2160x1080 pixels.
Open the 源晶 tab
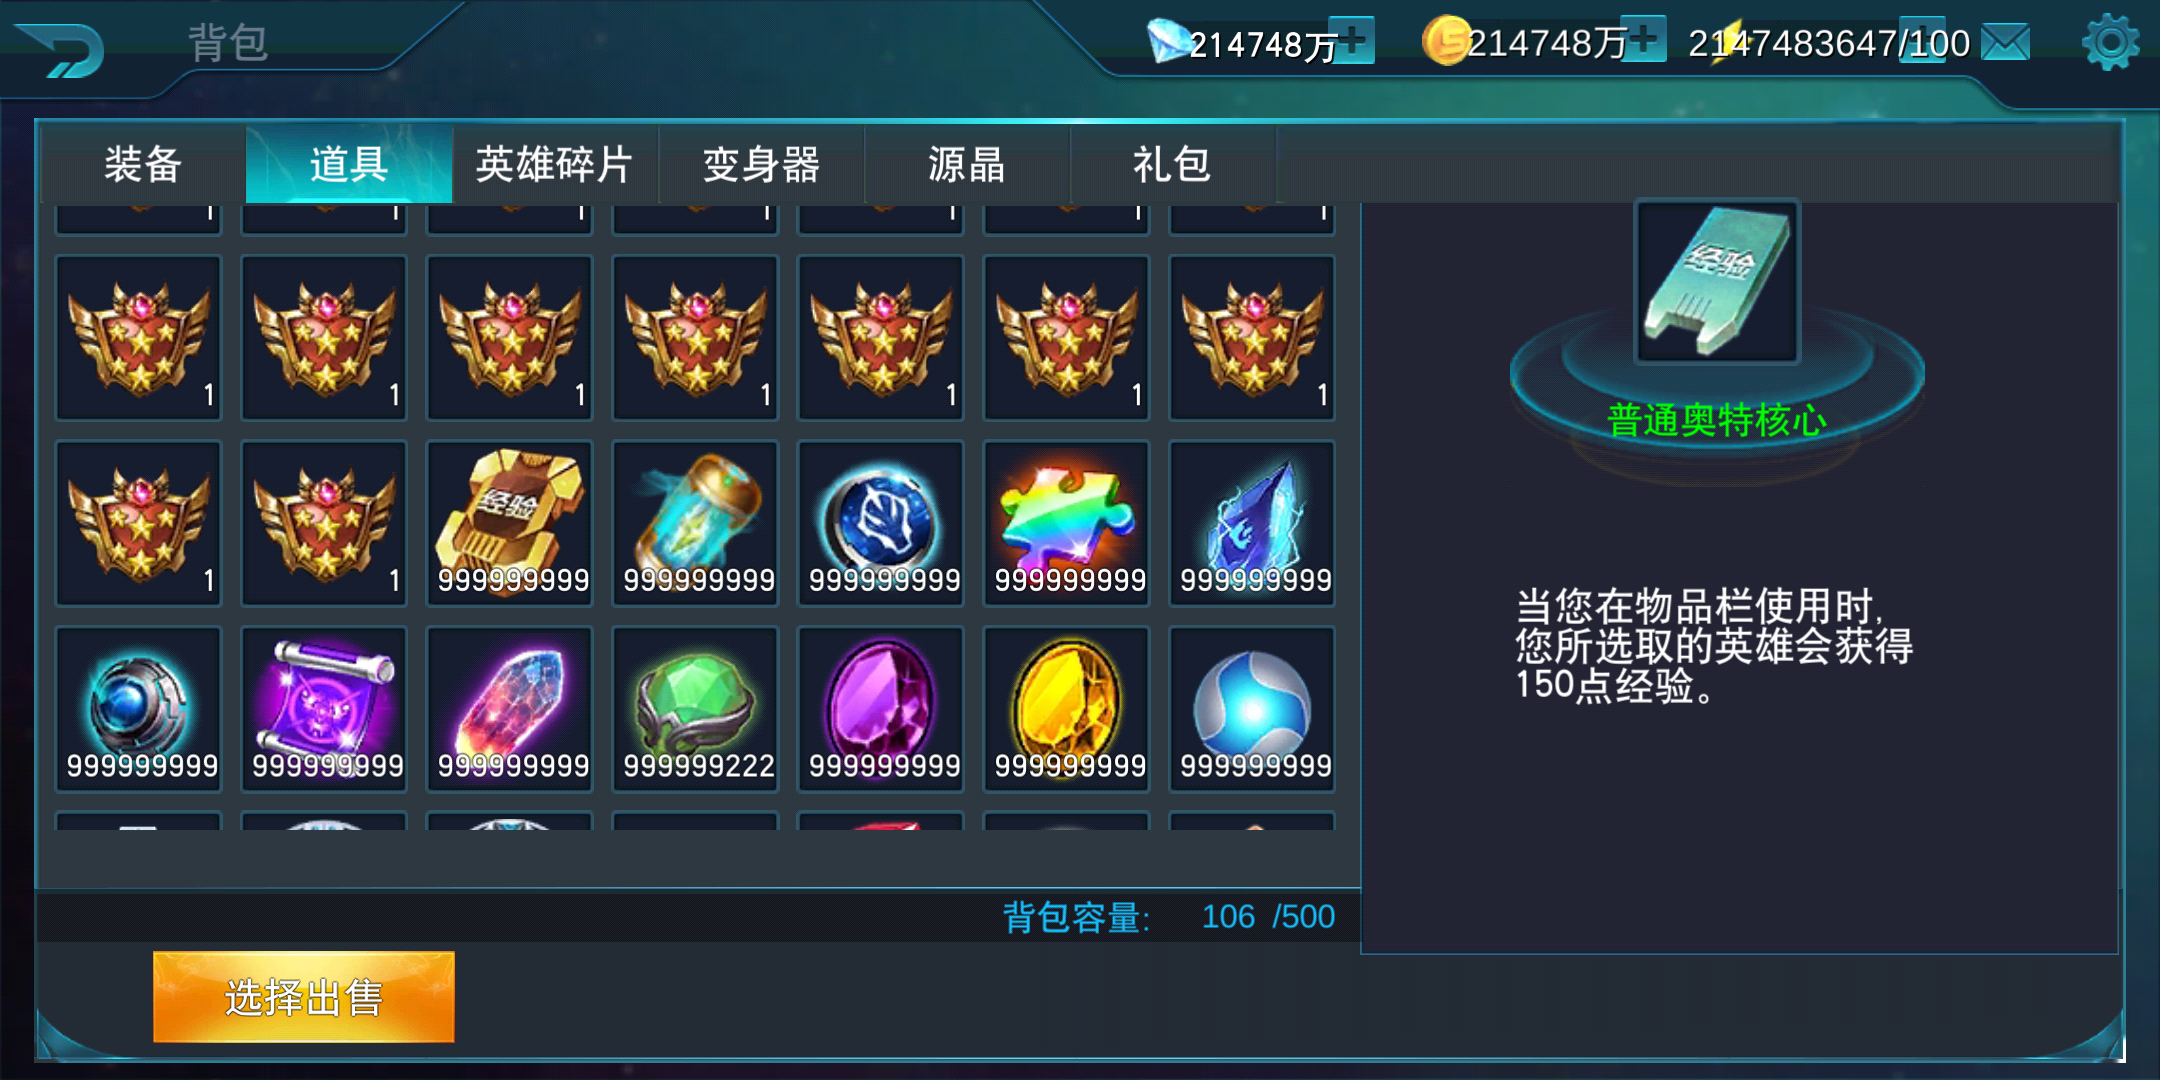tap(967, 164)
